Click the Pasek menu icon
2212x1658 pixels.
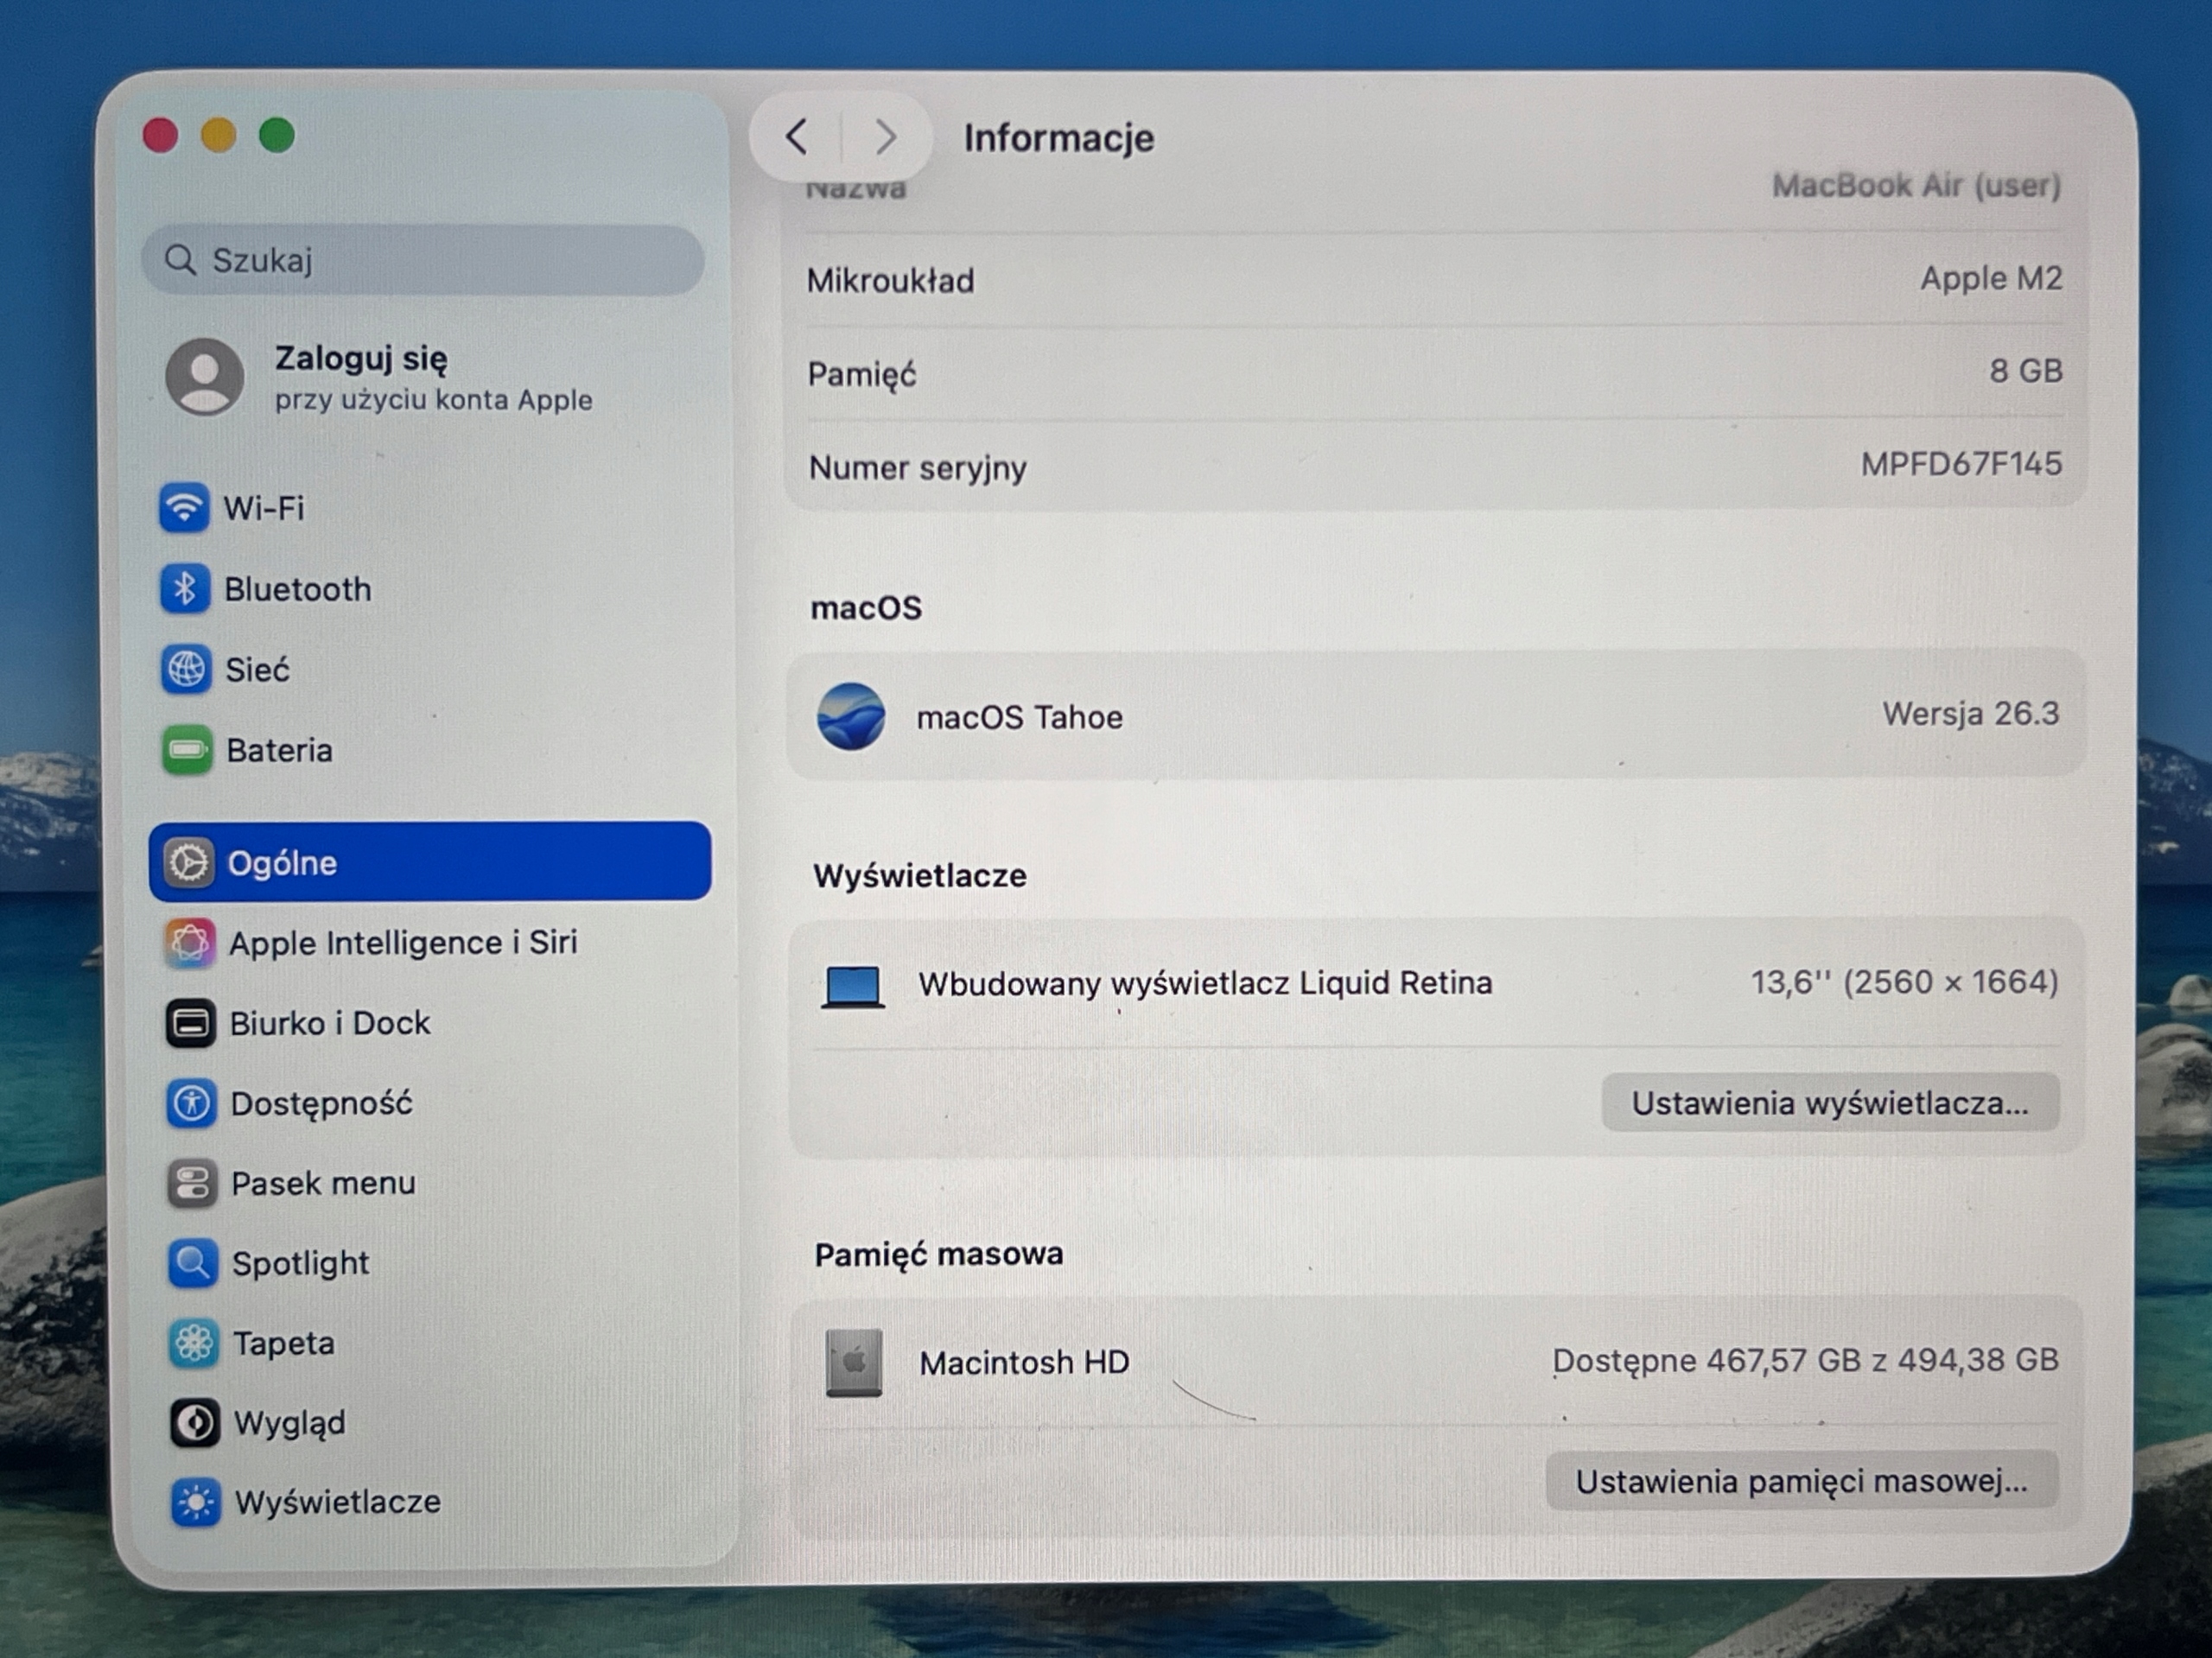click(x=192, y=1184)
